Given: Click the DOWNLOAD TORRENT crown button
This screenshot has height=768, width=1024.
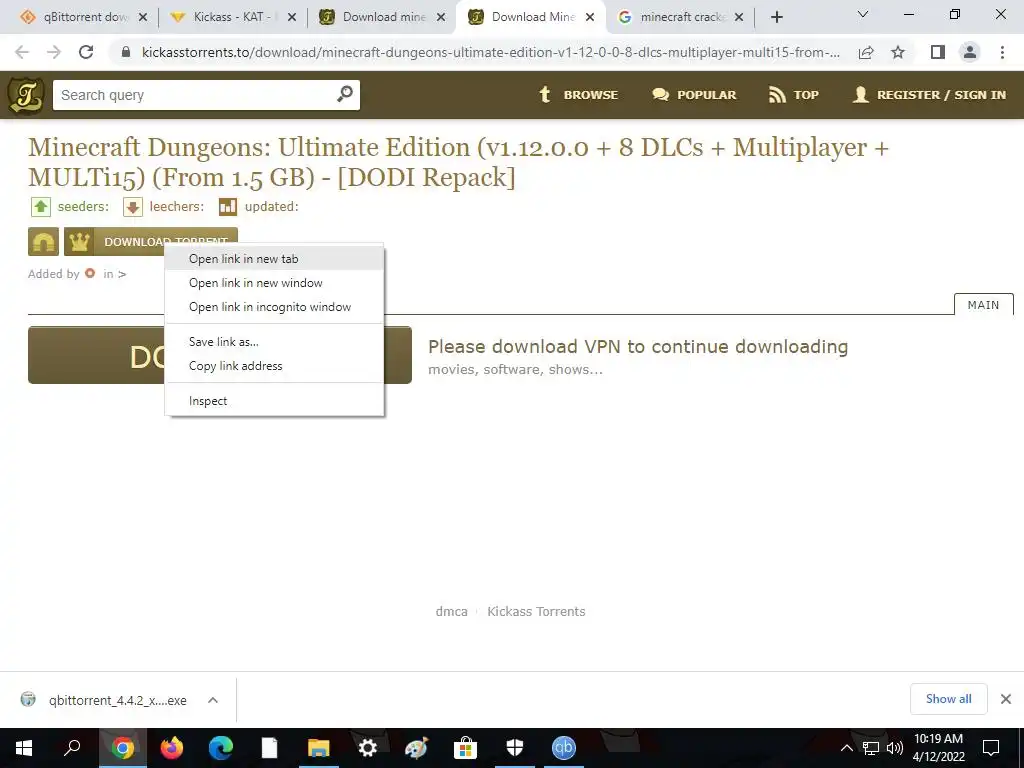Looking at the screenshot, I should 151,242.
